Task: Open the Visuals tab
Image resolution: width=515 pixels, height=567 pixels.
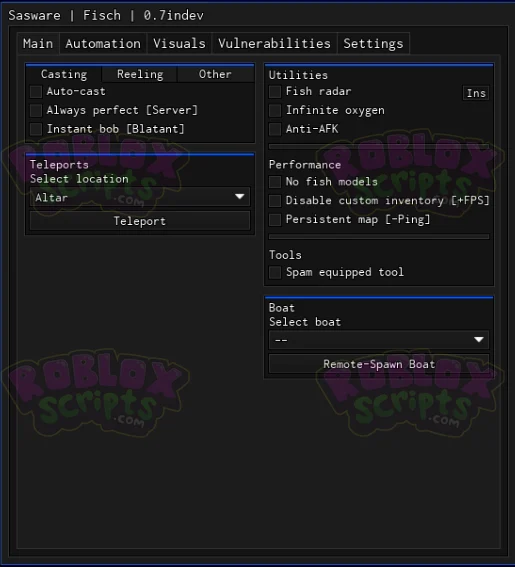Action: coord(179,44)
